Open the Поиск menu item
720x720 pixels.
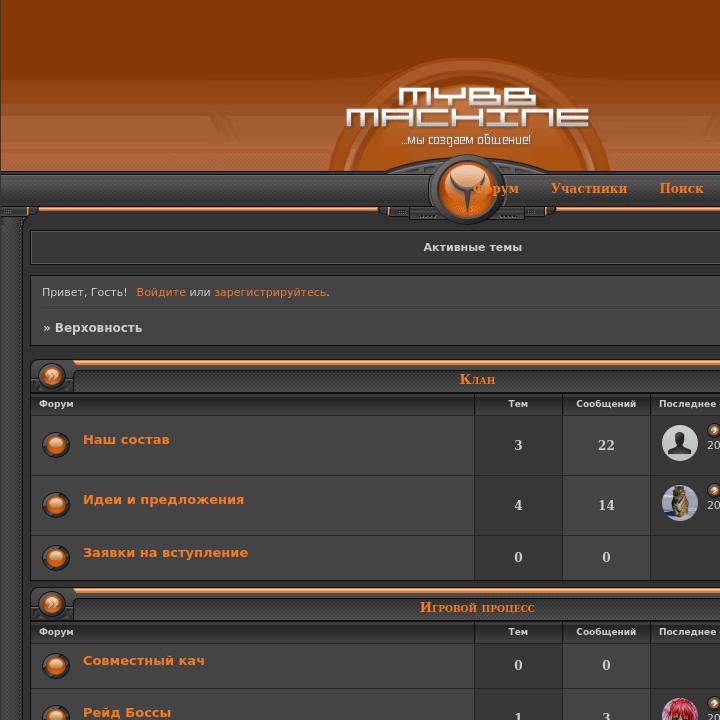[681, 188]
